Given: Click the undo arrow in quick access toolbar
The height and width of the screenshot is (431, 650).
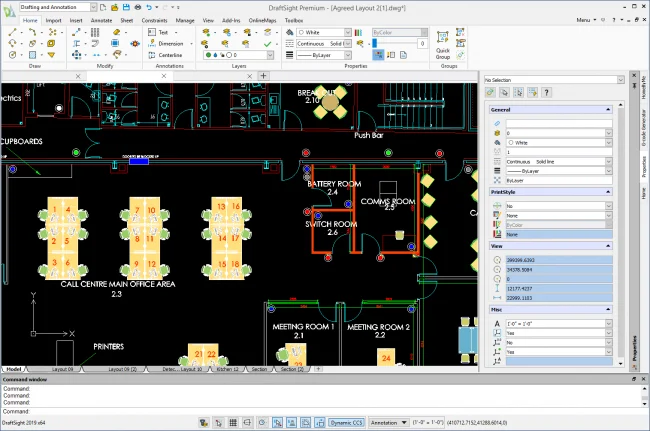Looking at the screenshot, I should pos(149,7).
